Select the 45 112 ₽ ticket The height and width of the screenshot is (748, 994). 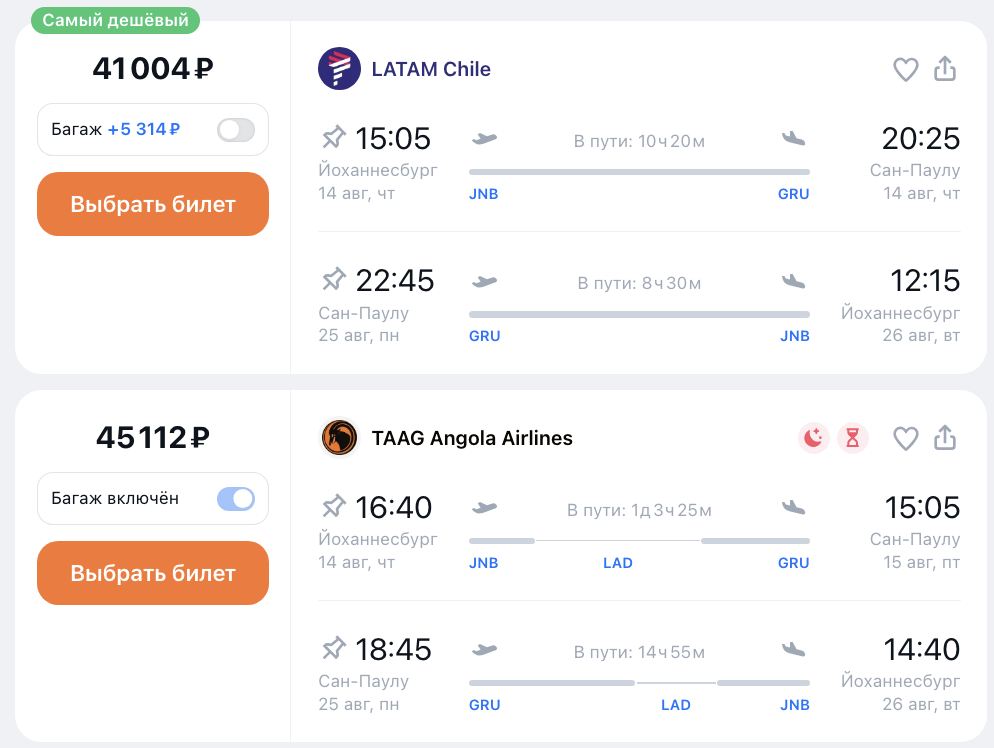(x=153, y=573)
